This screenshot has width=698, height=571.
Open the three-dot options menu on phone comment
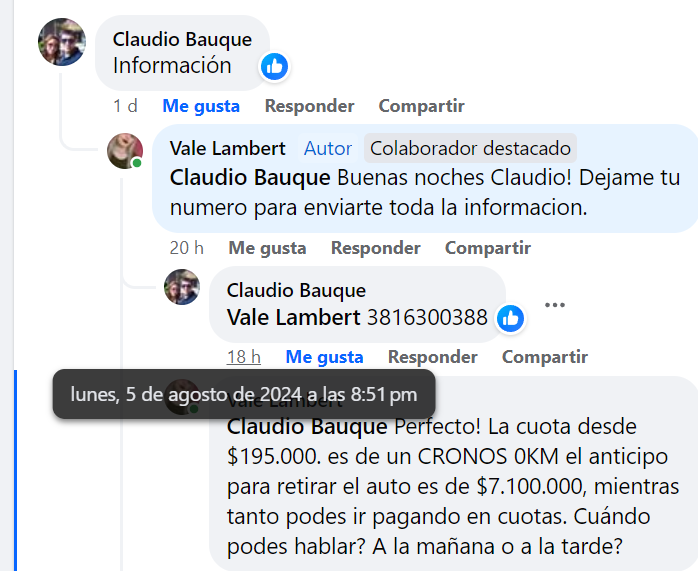(555, 305)
